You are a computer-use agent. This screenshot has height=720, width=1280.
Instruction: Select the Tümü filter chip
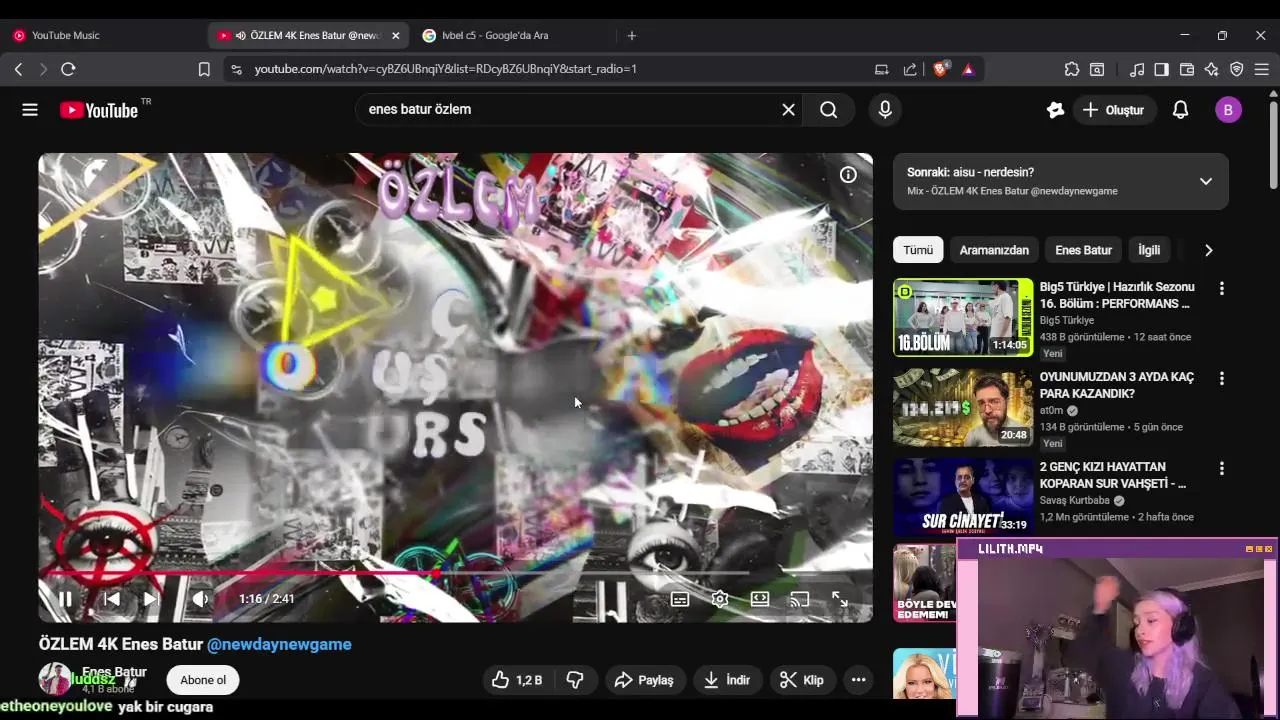[918, 250]
